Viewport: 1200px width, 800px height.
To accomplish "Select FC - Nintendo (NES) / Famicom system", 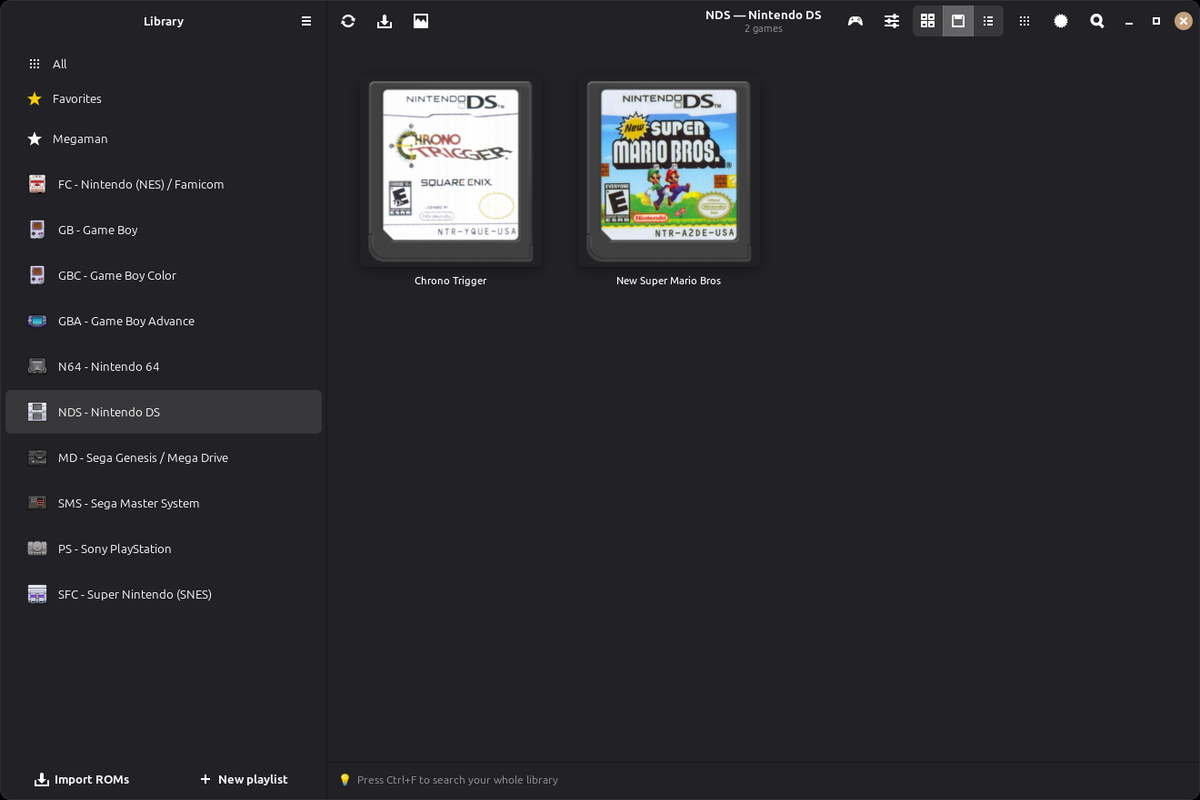I will pos(163,184).
